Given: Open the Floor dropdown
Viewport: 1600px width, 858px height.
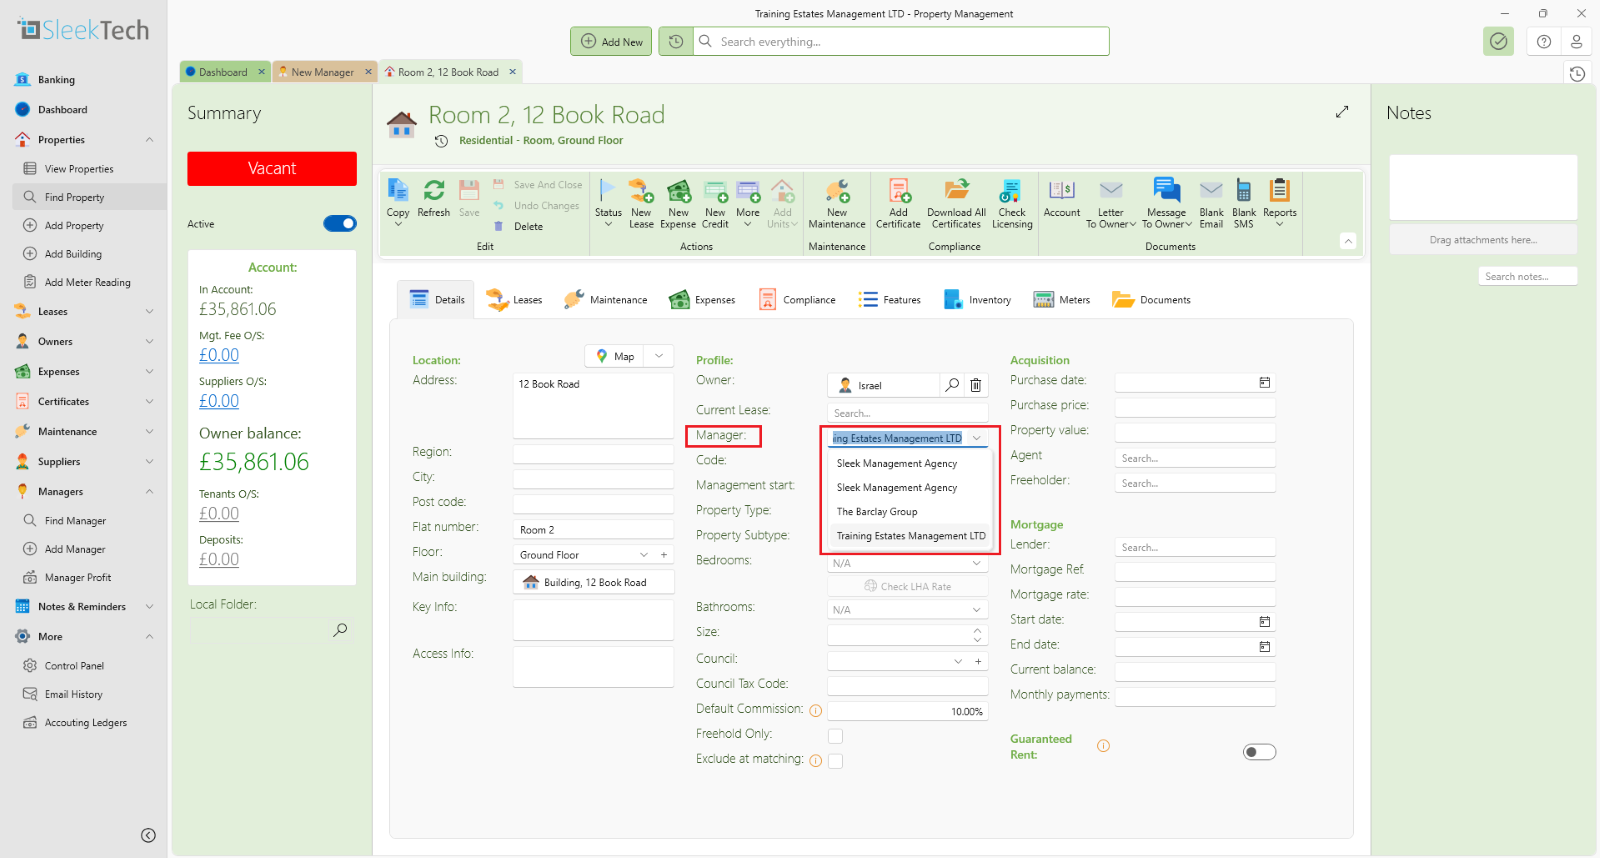Looking at the screenshot, I should [644, 555].
